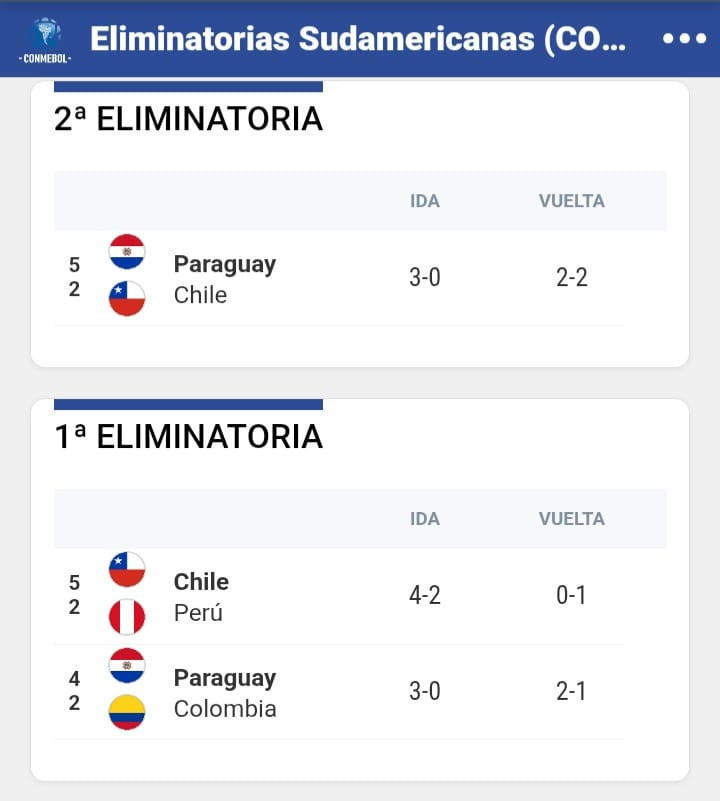View the 4-2 ida match Chile–Perú
Viewport: 720px width, 801px height.
point(424,596)
